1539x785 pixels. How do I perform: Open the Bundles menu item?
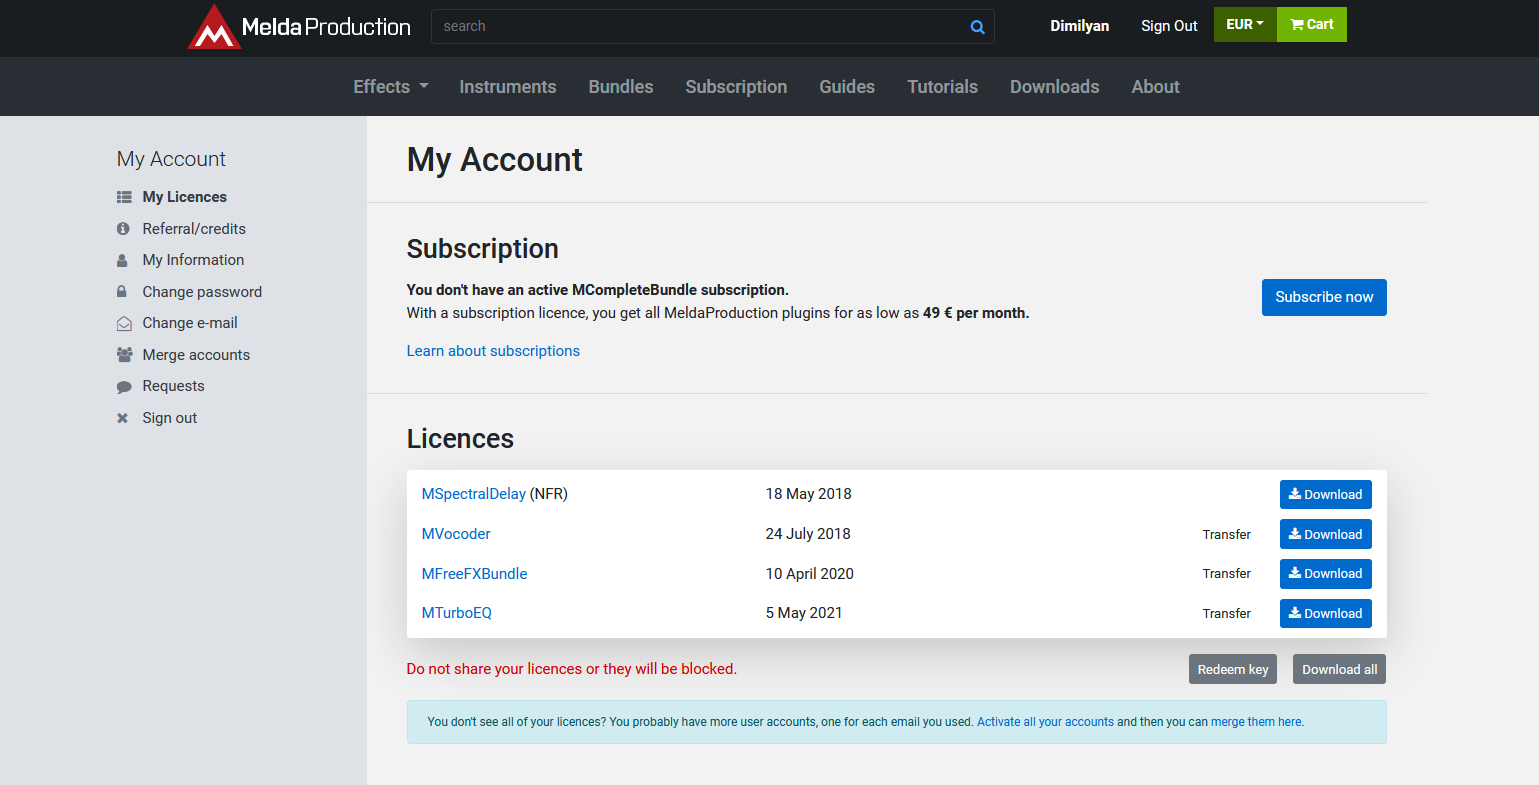pos(621,87)
